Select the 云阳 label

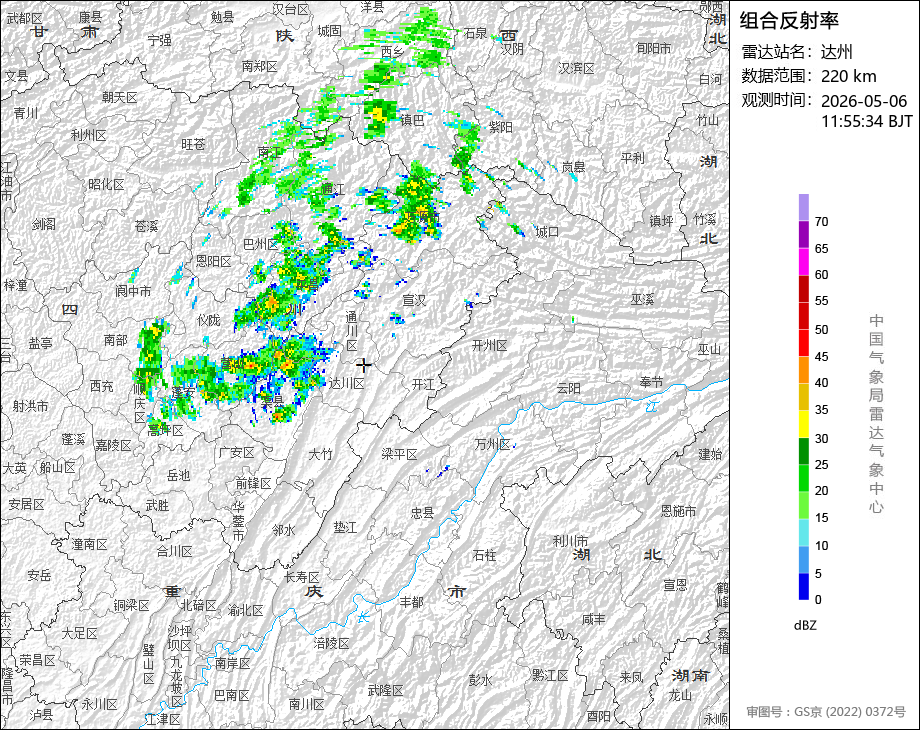(x=569, y=388)
